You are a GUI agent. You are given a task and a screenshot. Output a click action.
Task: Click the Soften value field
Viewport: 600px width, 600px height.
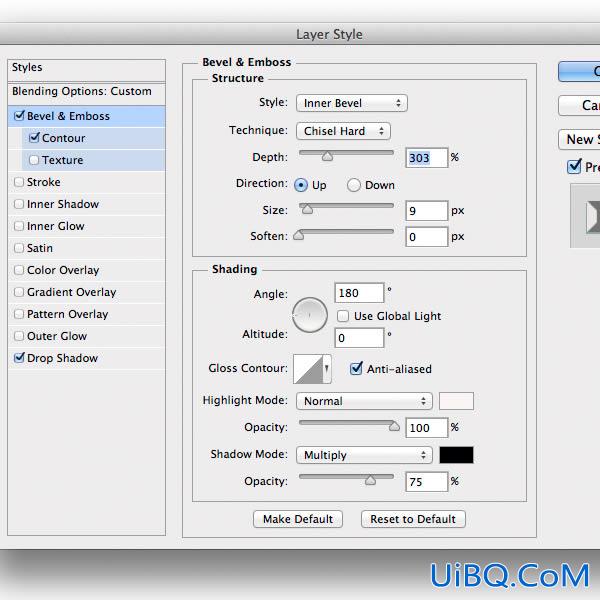[x=426, y=236]
